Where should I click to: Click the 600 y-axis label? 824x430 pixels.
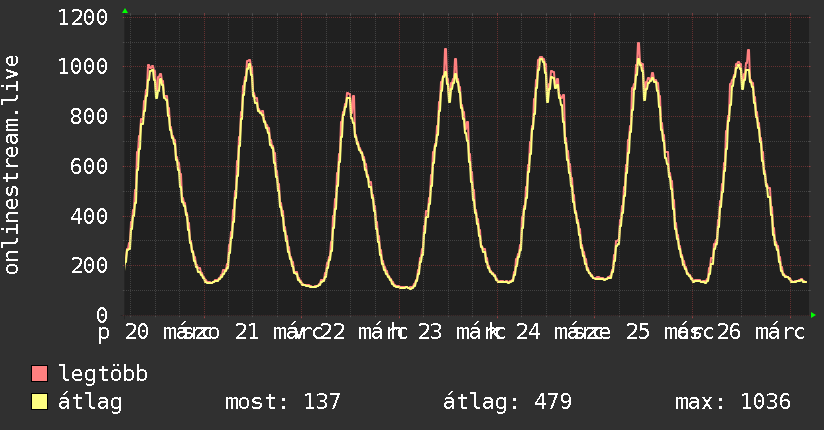tap(89, 167)
